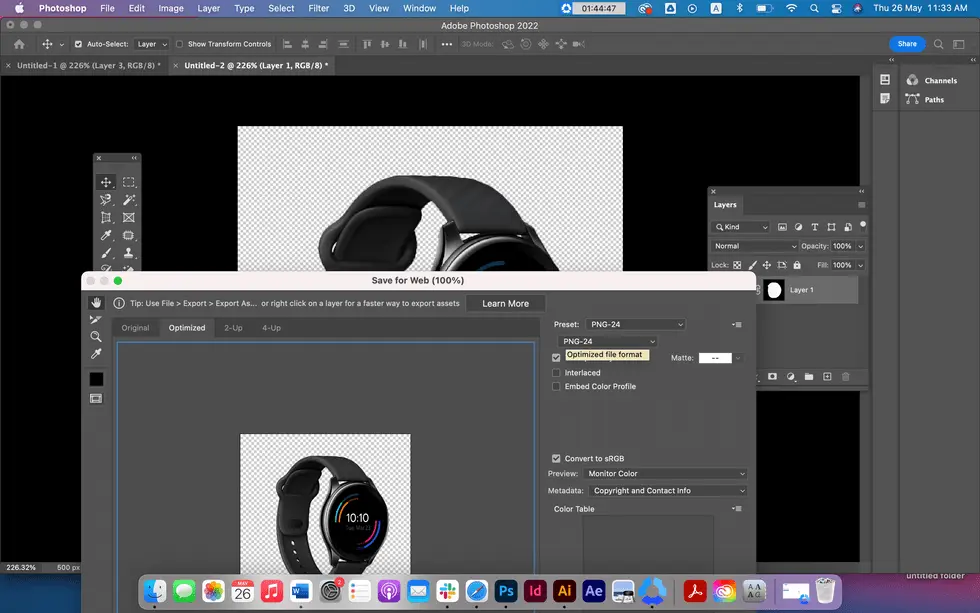Open the Metadata dropdown
The width and height of the screenshot is (980, 613).
[x=668, y=490]
